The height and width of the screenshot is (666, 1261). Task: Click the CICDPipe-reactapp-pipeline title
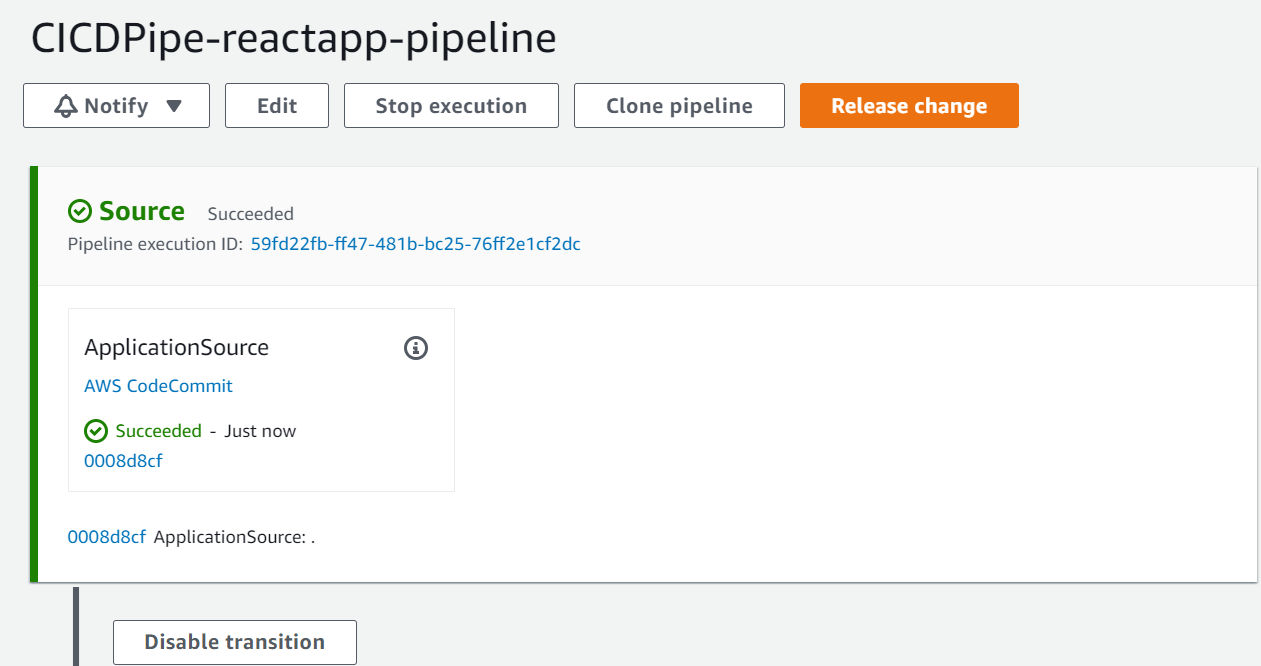(x=294, y=38)
